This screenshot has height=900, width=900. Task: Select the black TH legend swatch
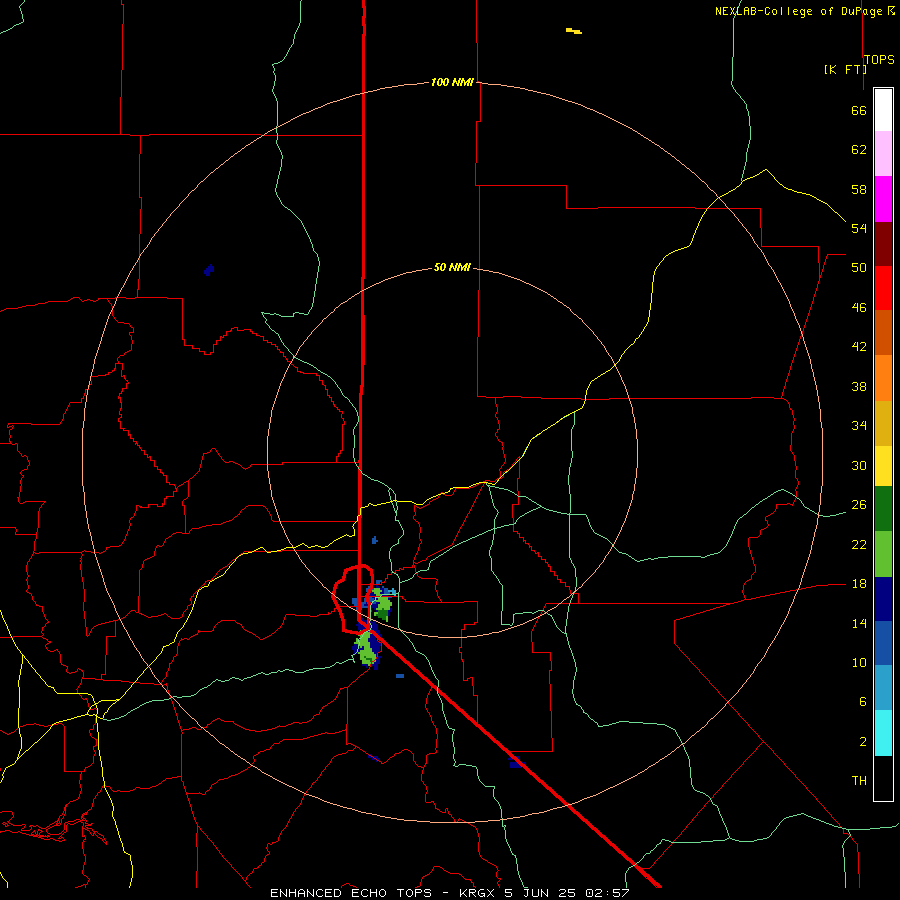point(883,778)
